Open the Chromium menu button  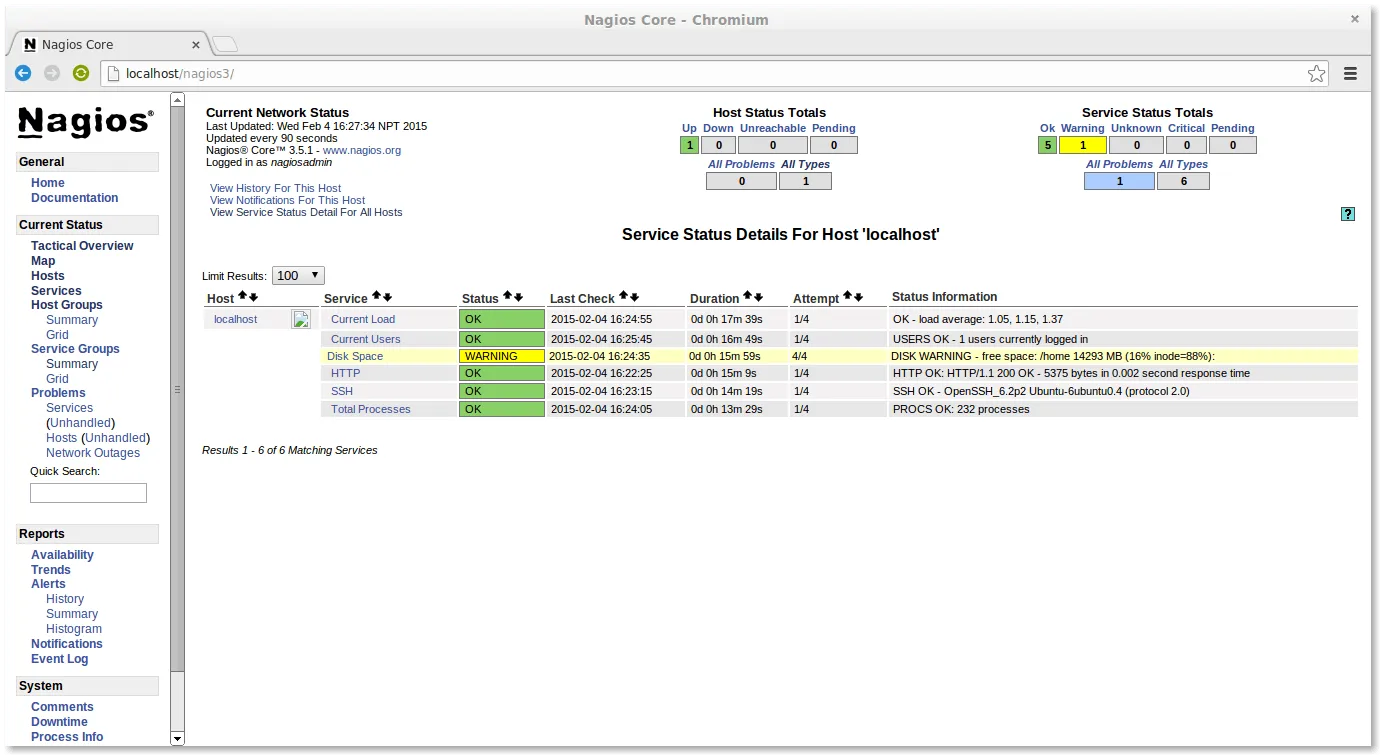click(x=1350, y=73)
